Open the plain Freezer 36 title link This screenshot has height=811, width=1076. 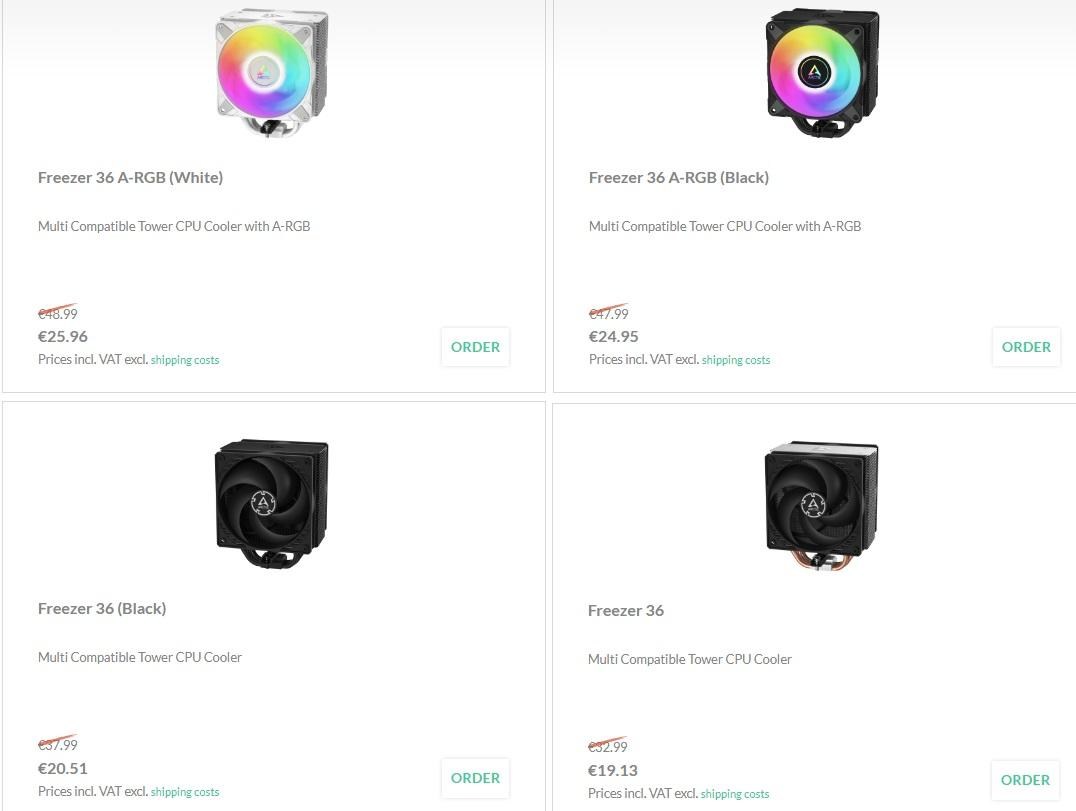pos(626,611)
